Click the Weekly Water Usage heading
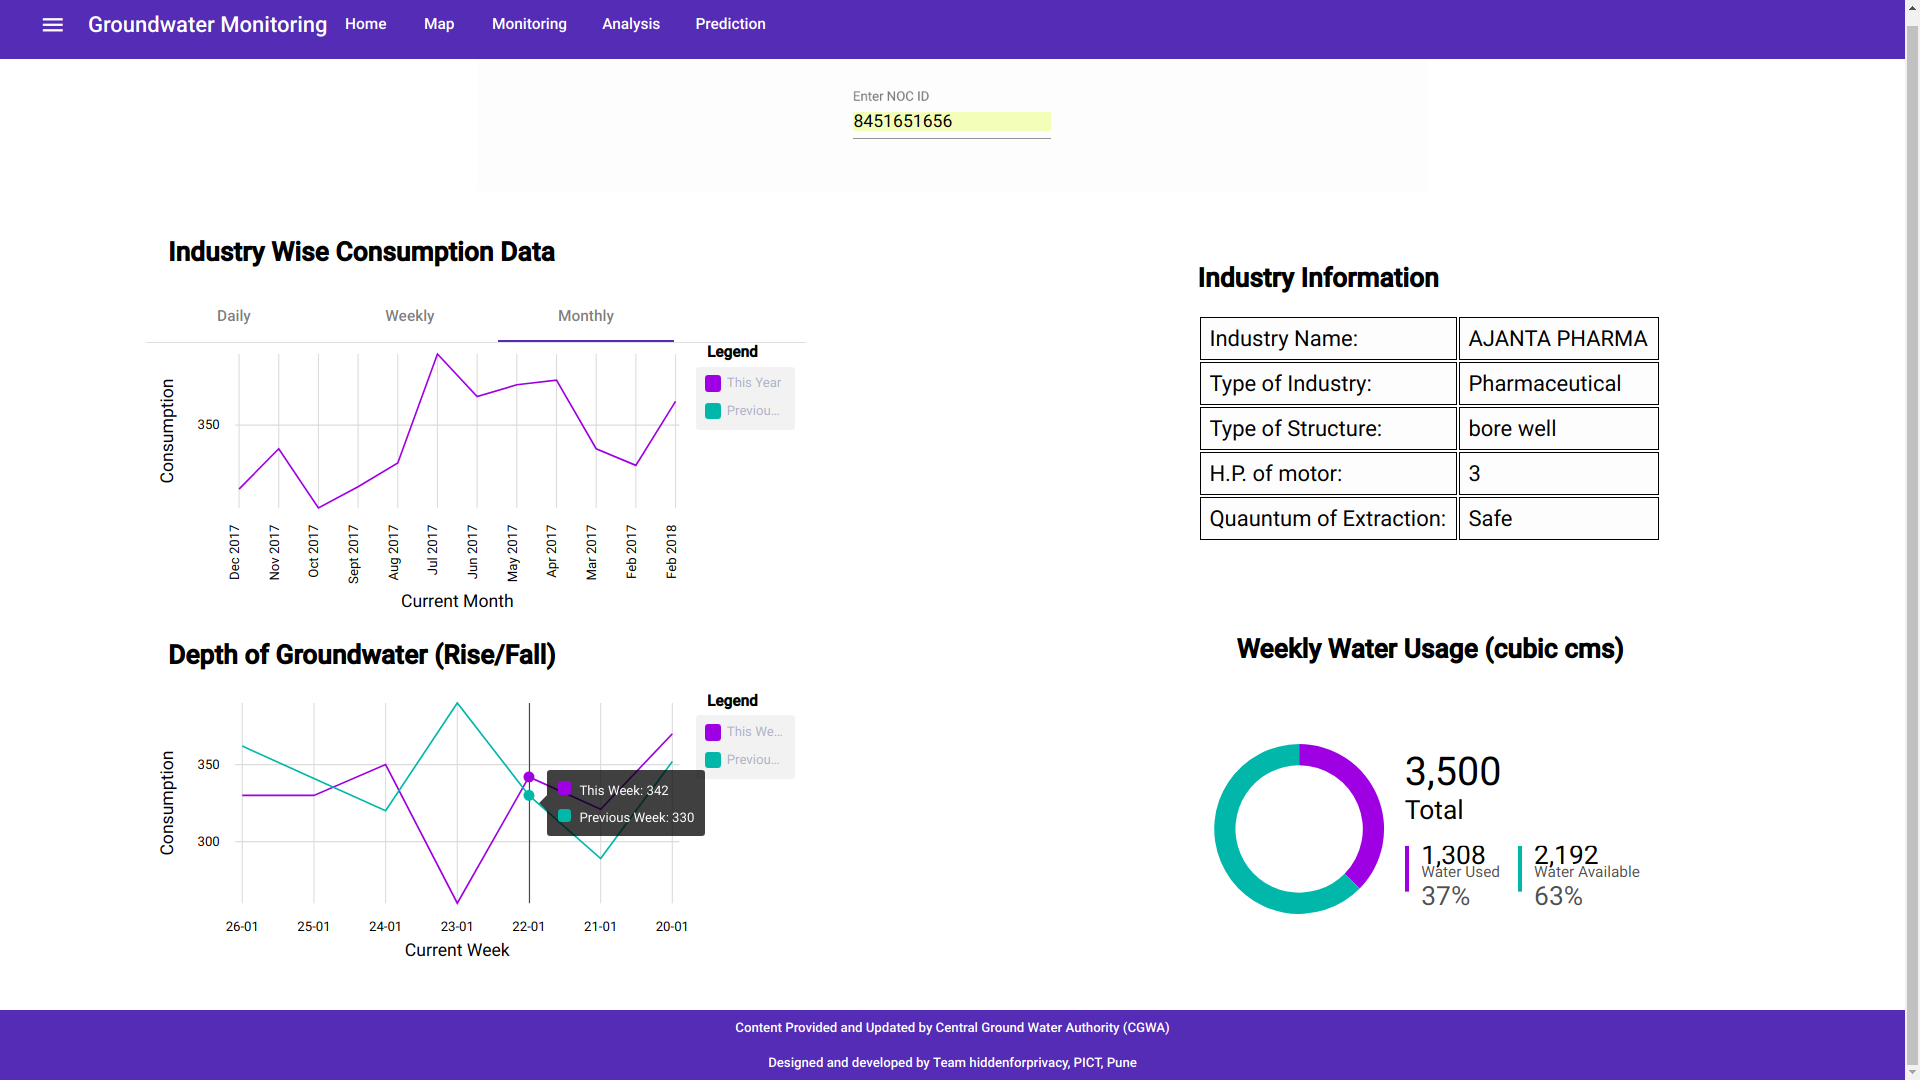Screen dimensions: 1920x1080 click(1430, 649)
